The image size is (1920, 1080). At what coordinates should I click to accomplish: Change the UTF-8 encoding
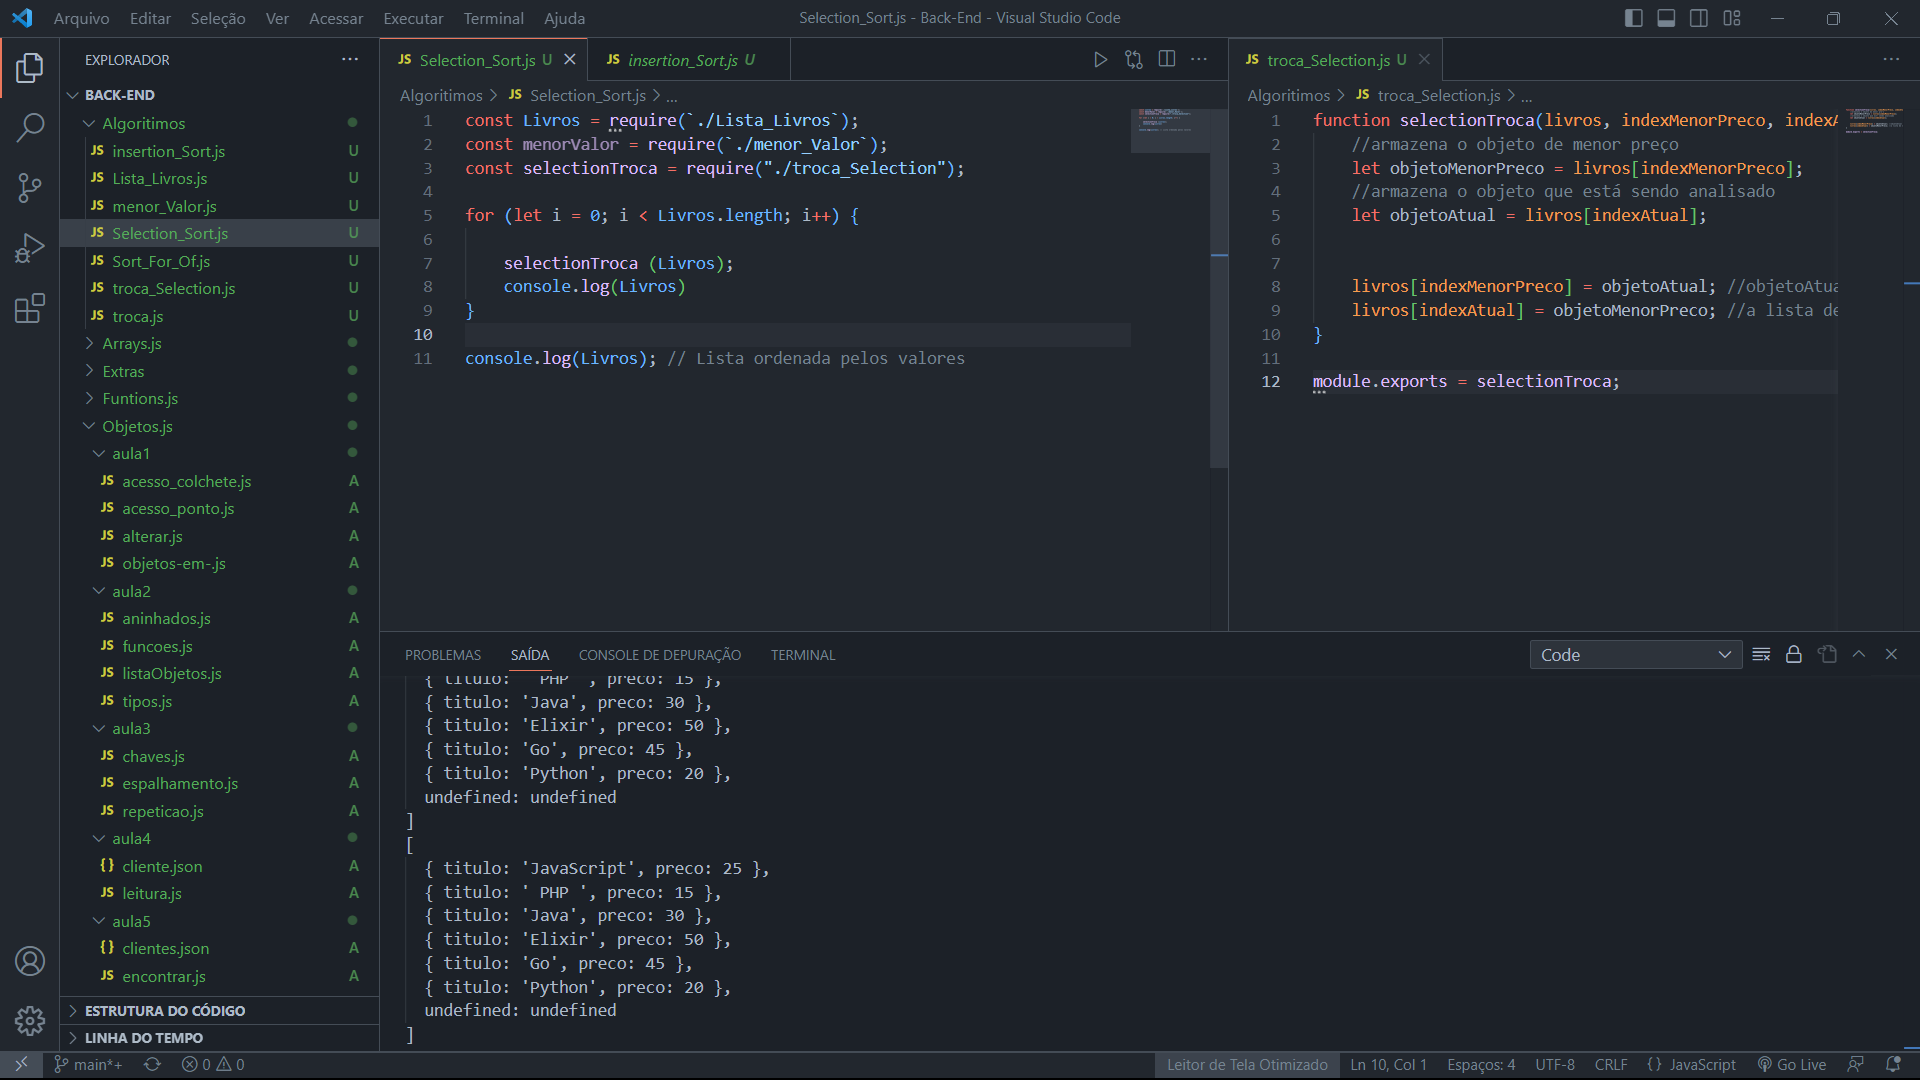(x=1555, y=1065)
